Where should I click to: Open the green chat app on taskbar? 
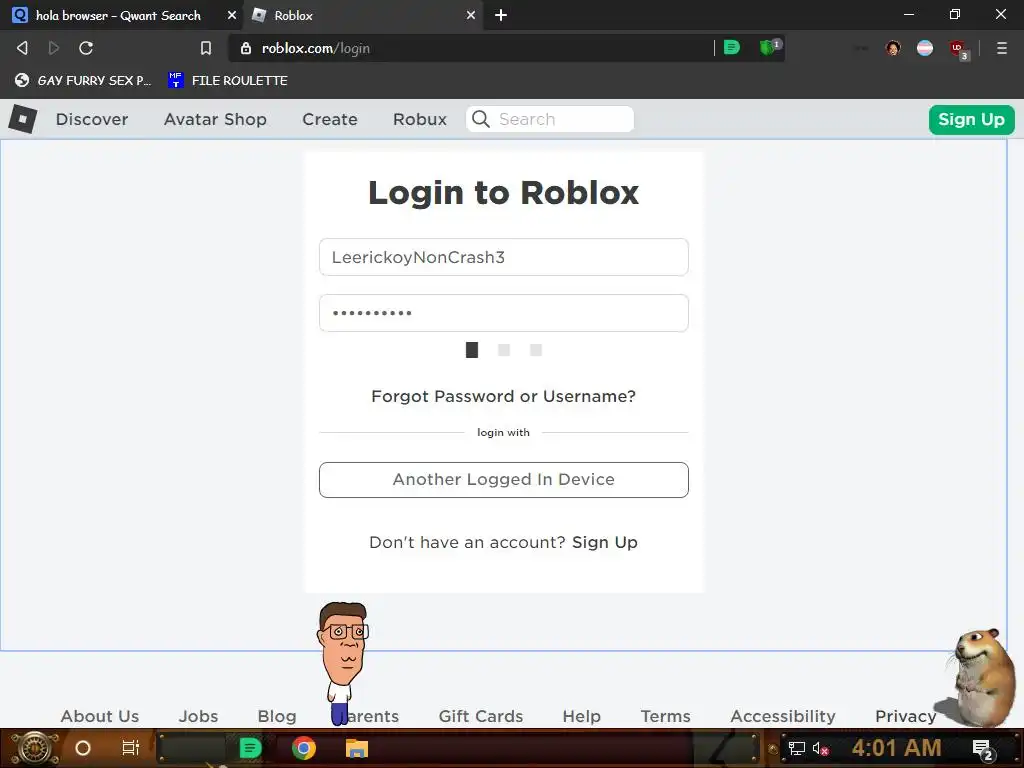(250, 748)
